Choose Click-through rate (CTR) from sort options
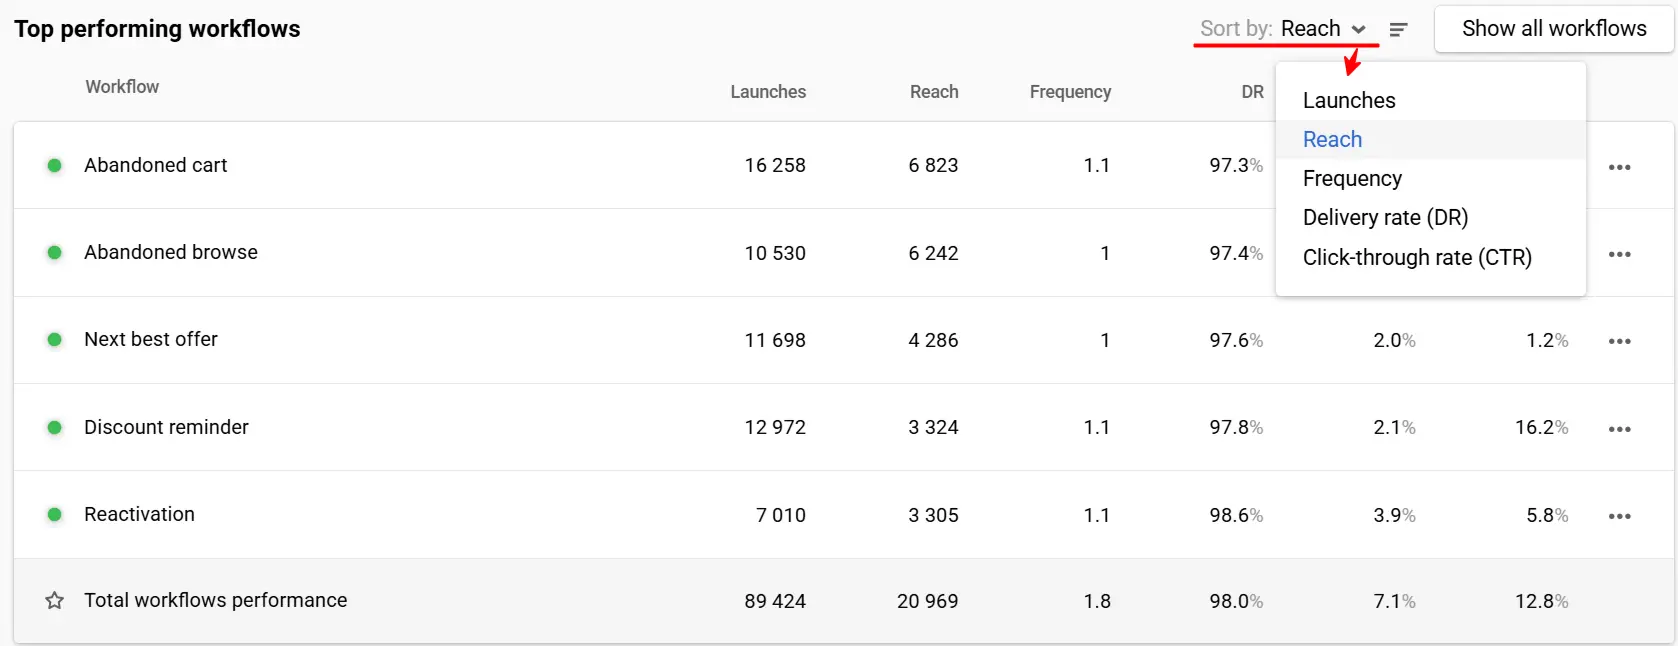The height and width of the screenshot is (646, 1678). click(1417, 257)
